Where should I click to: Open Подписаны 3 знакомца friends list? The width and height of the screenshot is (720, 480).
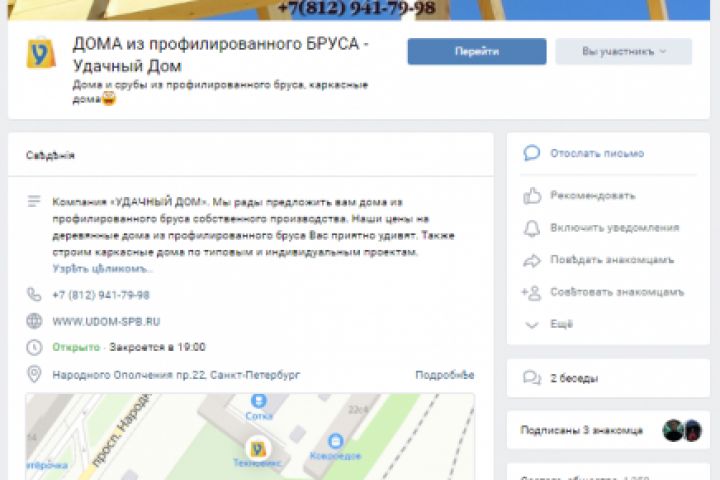pyautogui.click(x=581, y=430)
